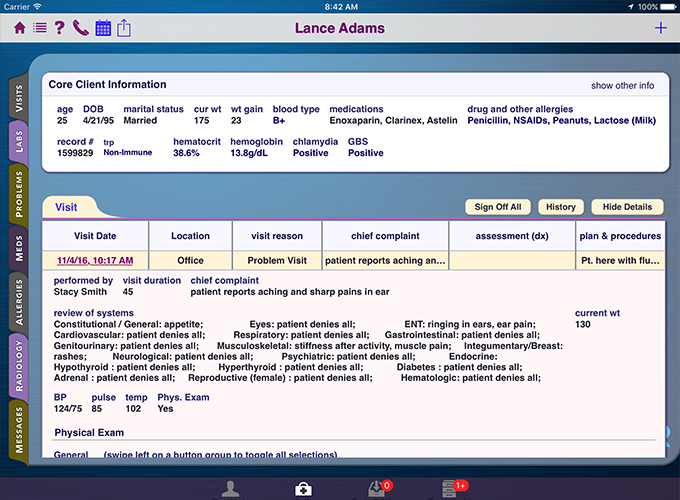Tap GBS Positive value

(366, 153)
